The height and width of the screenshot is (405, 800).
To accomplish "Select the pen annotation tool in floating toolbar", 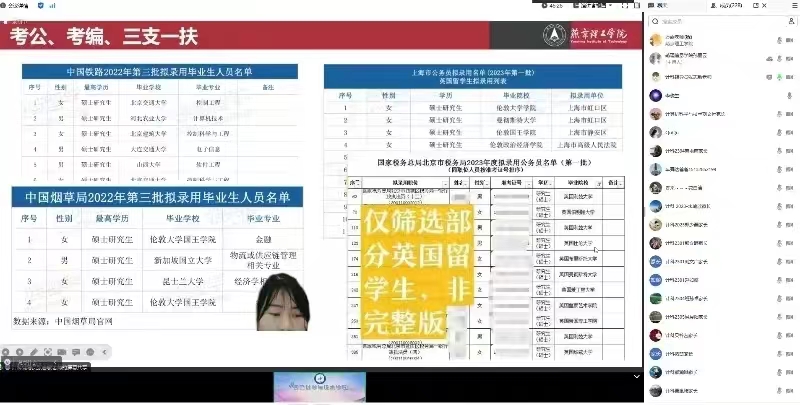I will (x=34, y=352).
